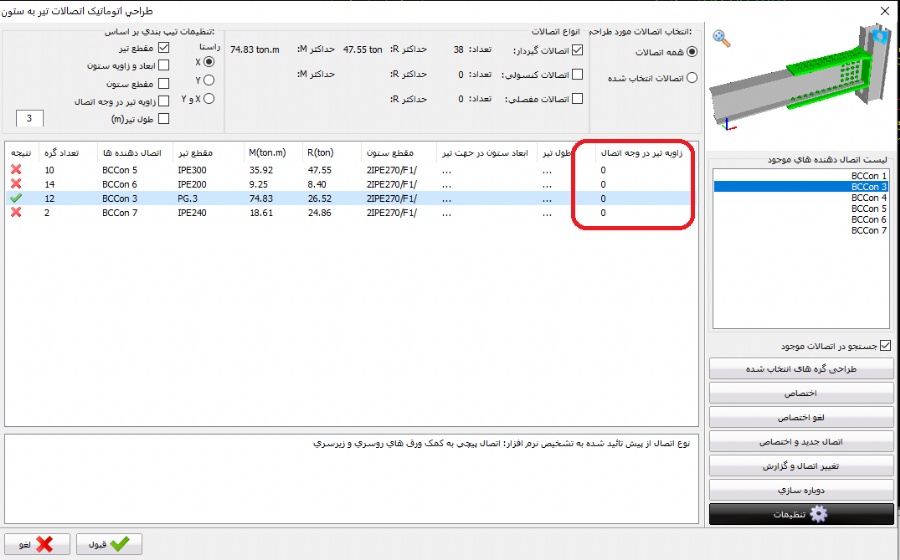Click the red X result icon for BCCon 6
This screenshot has width=900, height=560.
pos(16,184)
